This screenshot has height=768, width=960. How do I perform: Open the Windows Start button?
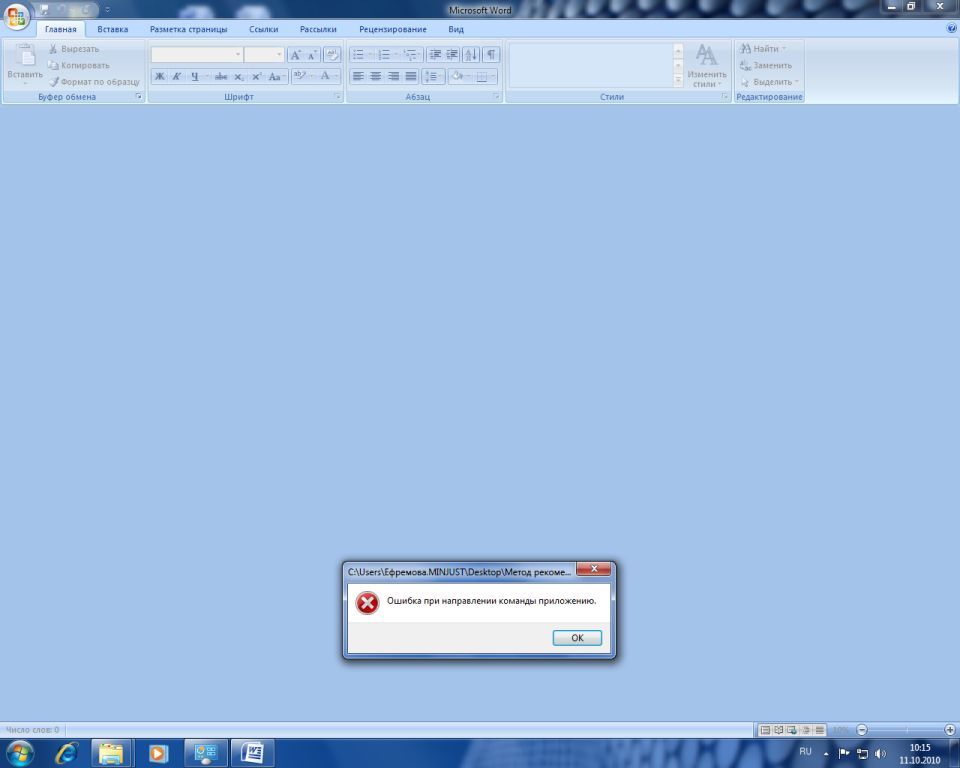point(19,753)
